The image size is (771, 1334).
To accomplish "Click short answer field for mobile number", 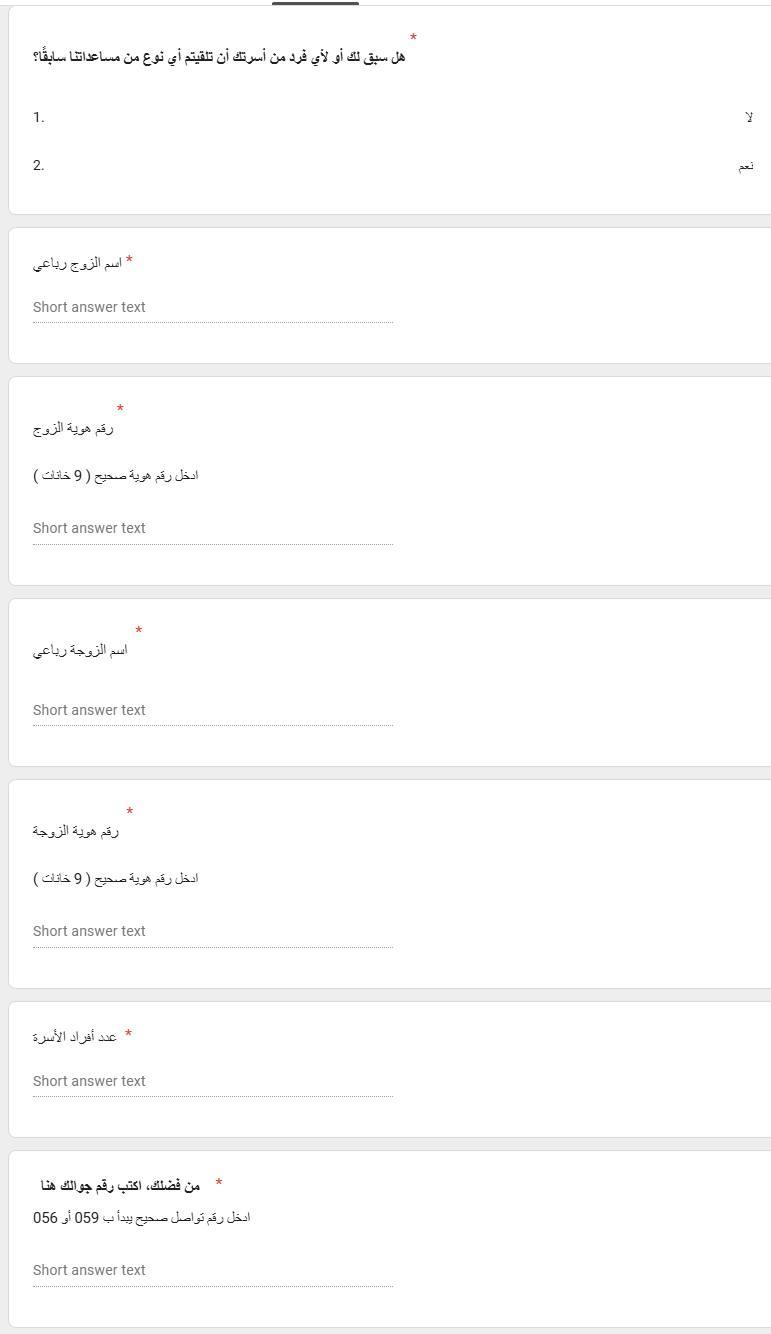I will 212,1271.
